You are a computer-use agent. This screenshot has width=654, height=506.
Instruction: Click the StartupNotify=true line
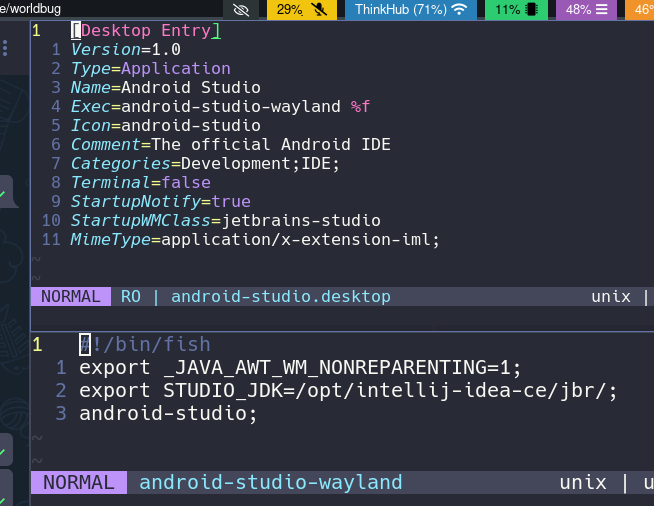point(161,201)
